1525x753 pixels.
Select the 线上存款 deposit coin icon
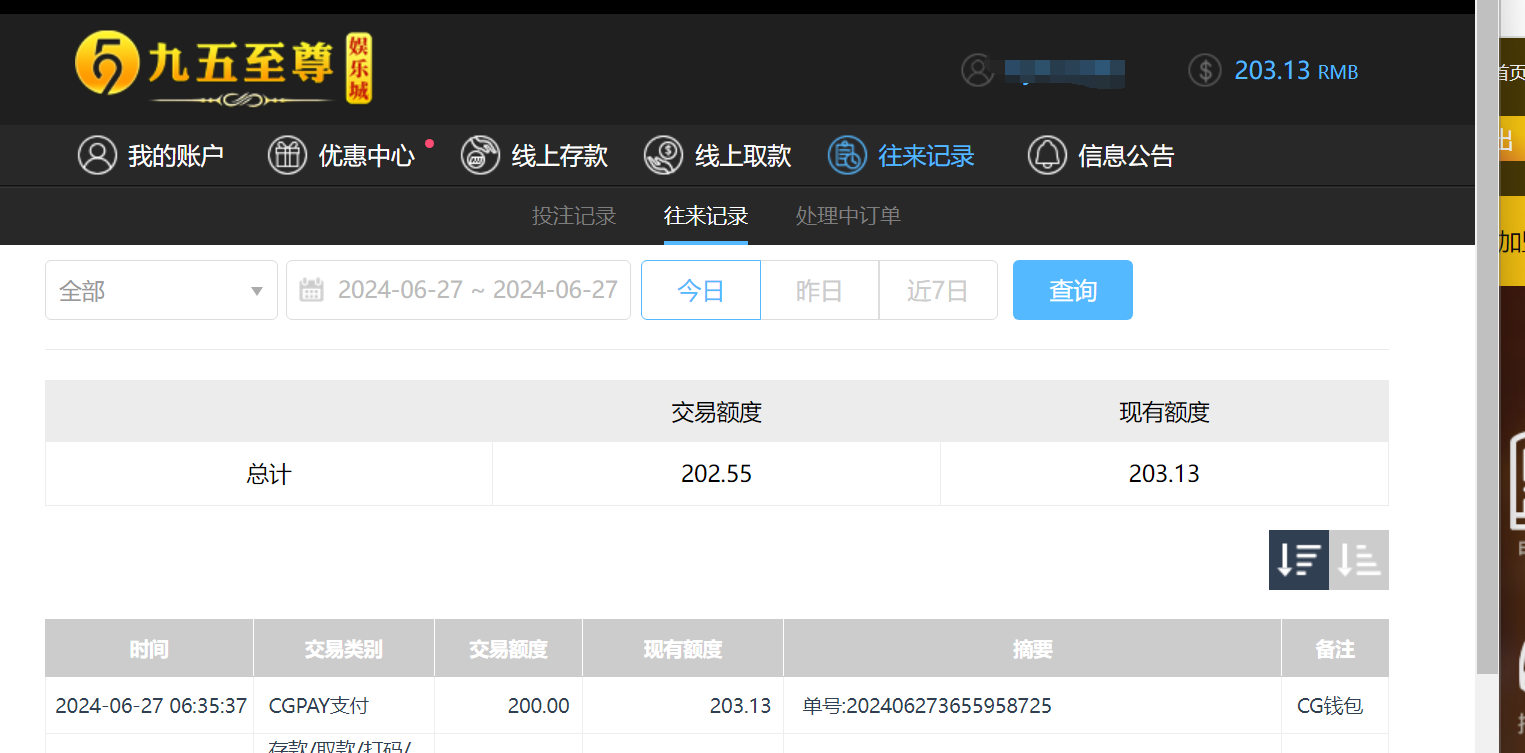(x=480, y=155)
